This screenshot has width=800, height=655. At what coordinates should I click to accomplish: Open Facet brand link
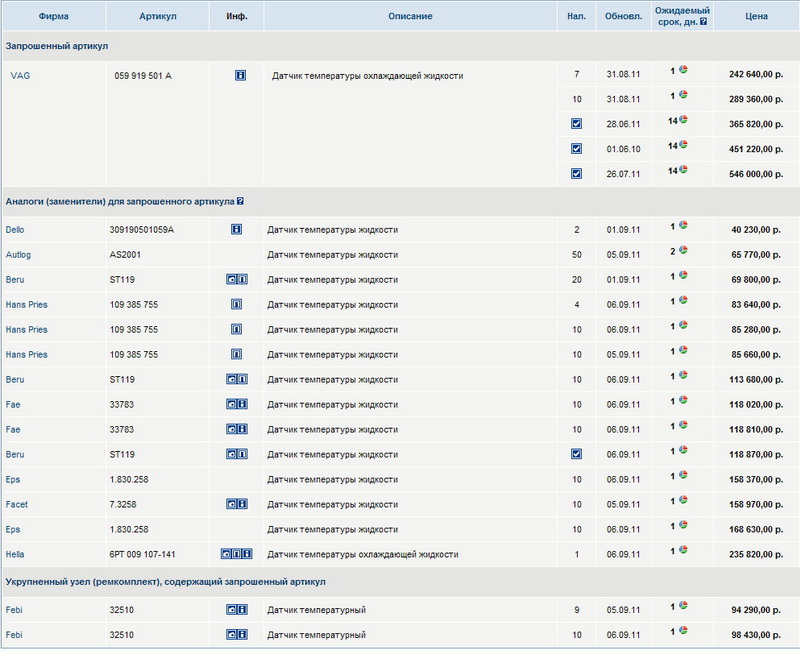pyautogui.click(x=17, y=505)
